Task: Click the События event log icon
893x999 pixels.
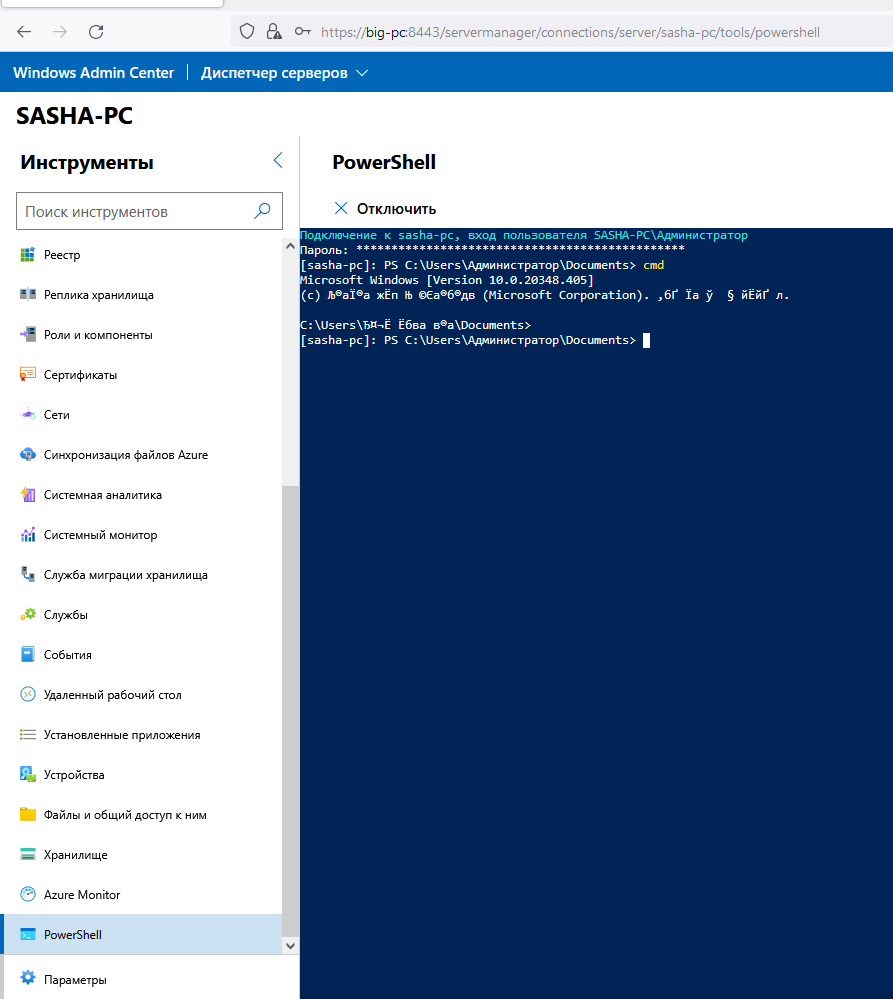Action: (x=27, y=655)
